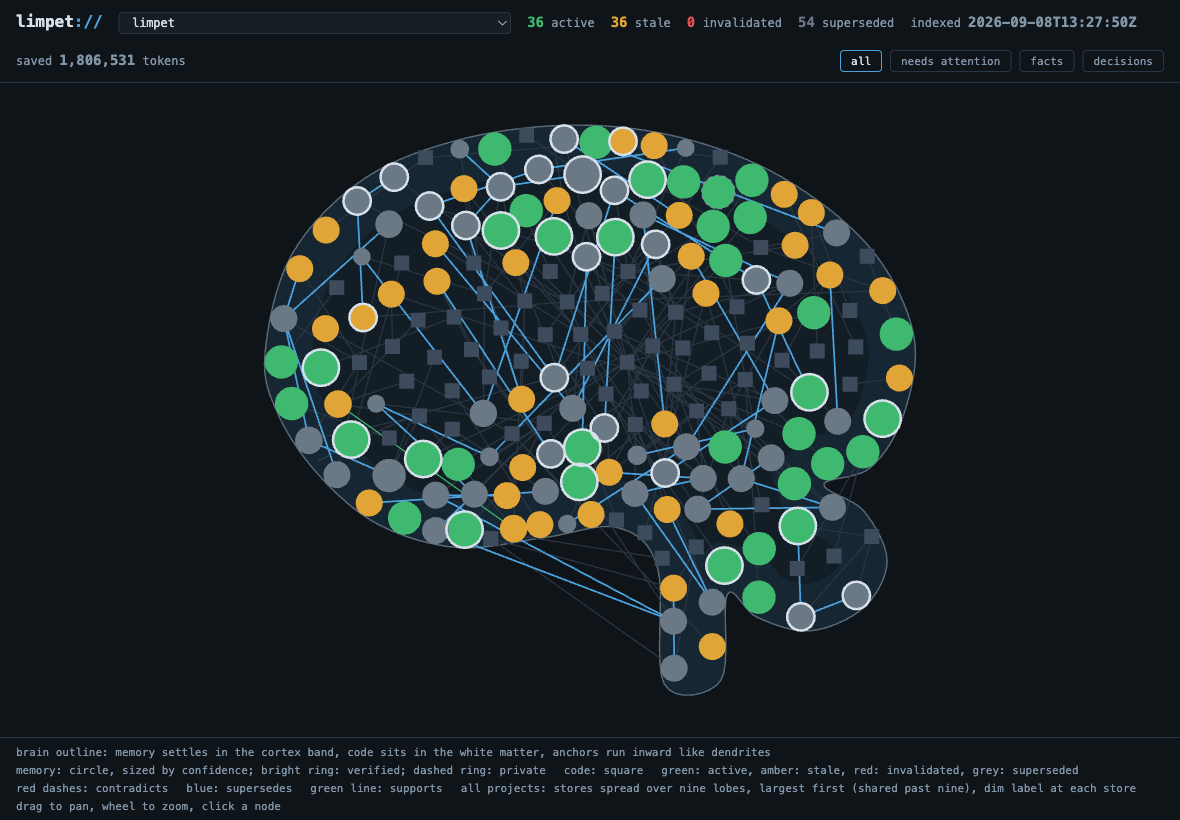Image resolution: width=1180 pixels, height=820 pixels.
Task: Toggle the "facts" filter
Action: [1046, 61]
